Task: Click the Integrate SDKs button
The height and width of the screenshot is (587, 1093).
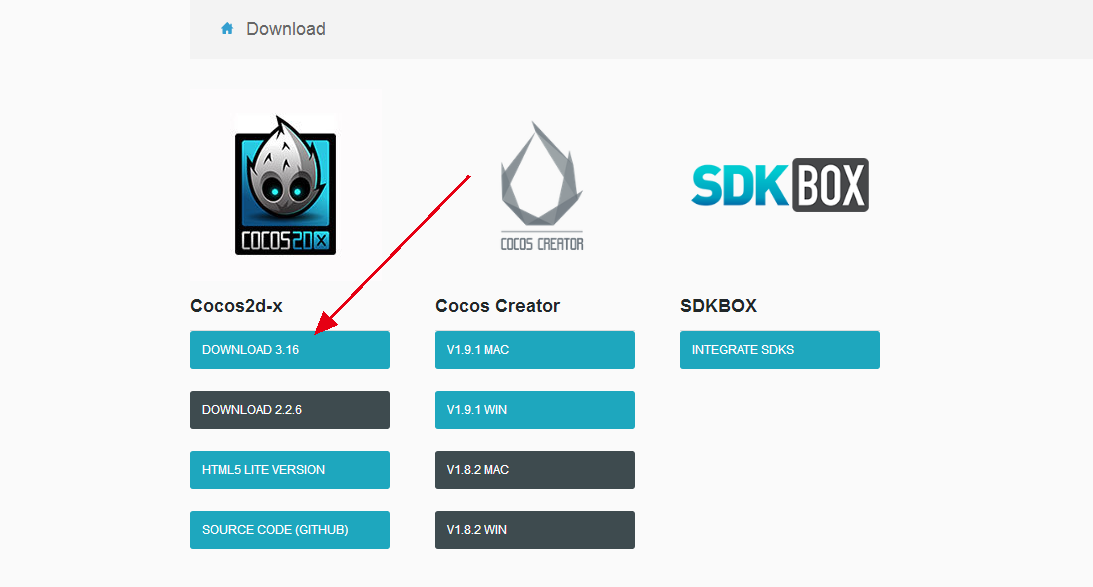Action: [779, 349]
